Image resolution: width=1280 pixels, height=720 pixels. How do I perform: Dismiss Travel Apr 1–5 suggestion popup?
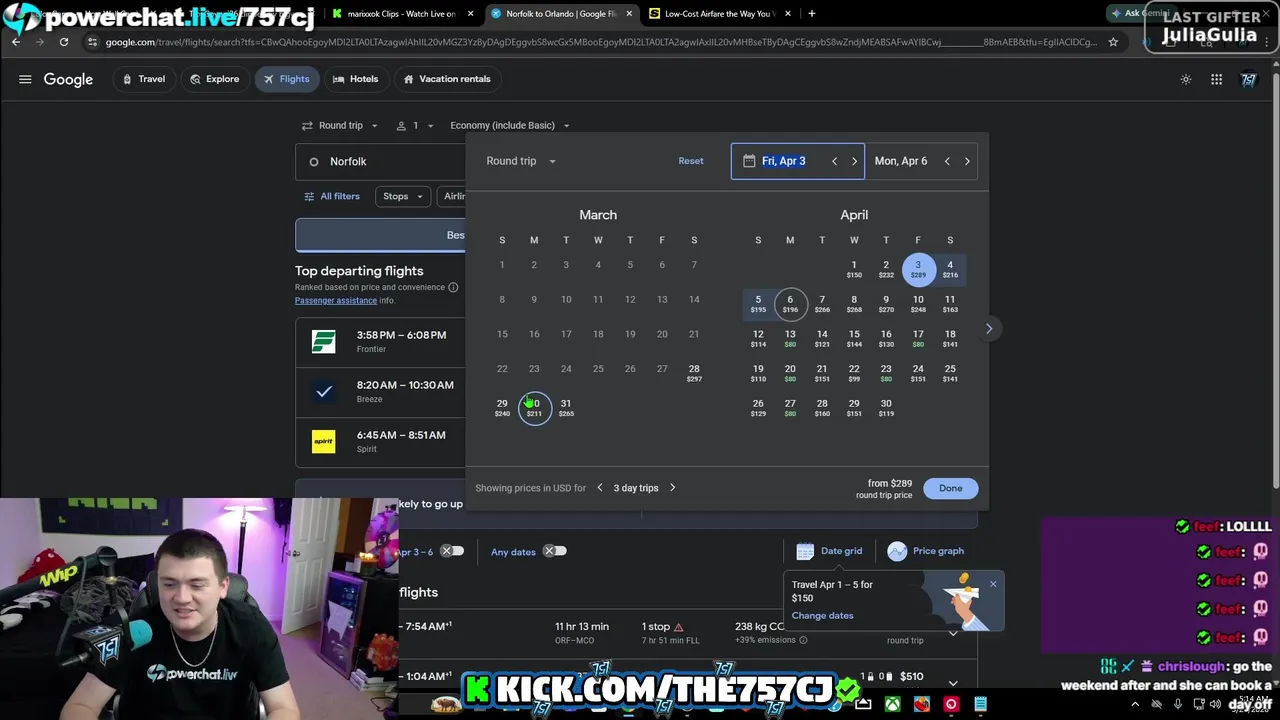993,584
